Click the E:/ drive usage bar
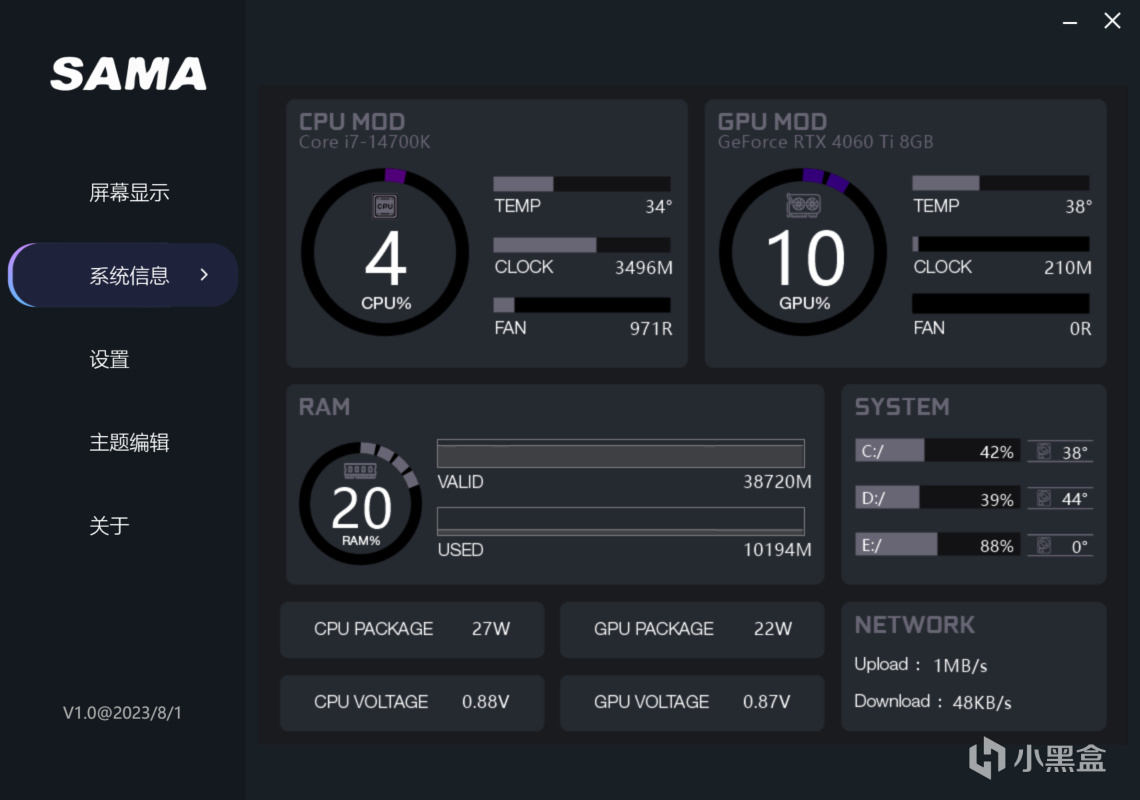The image size is (1140, 800). pyautogui.click(x=937, y=545)
